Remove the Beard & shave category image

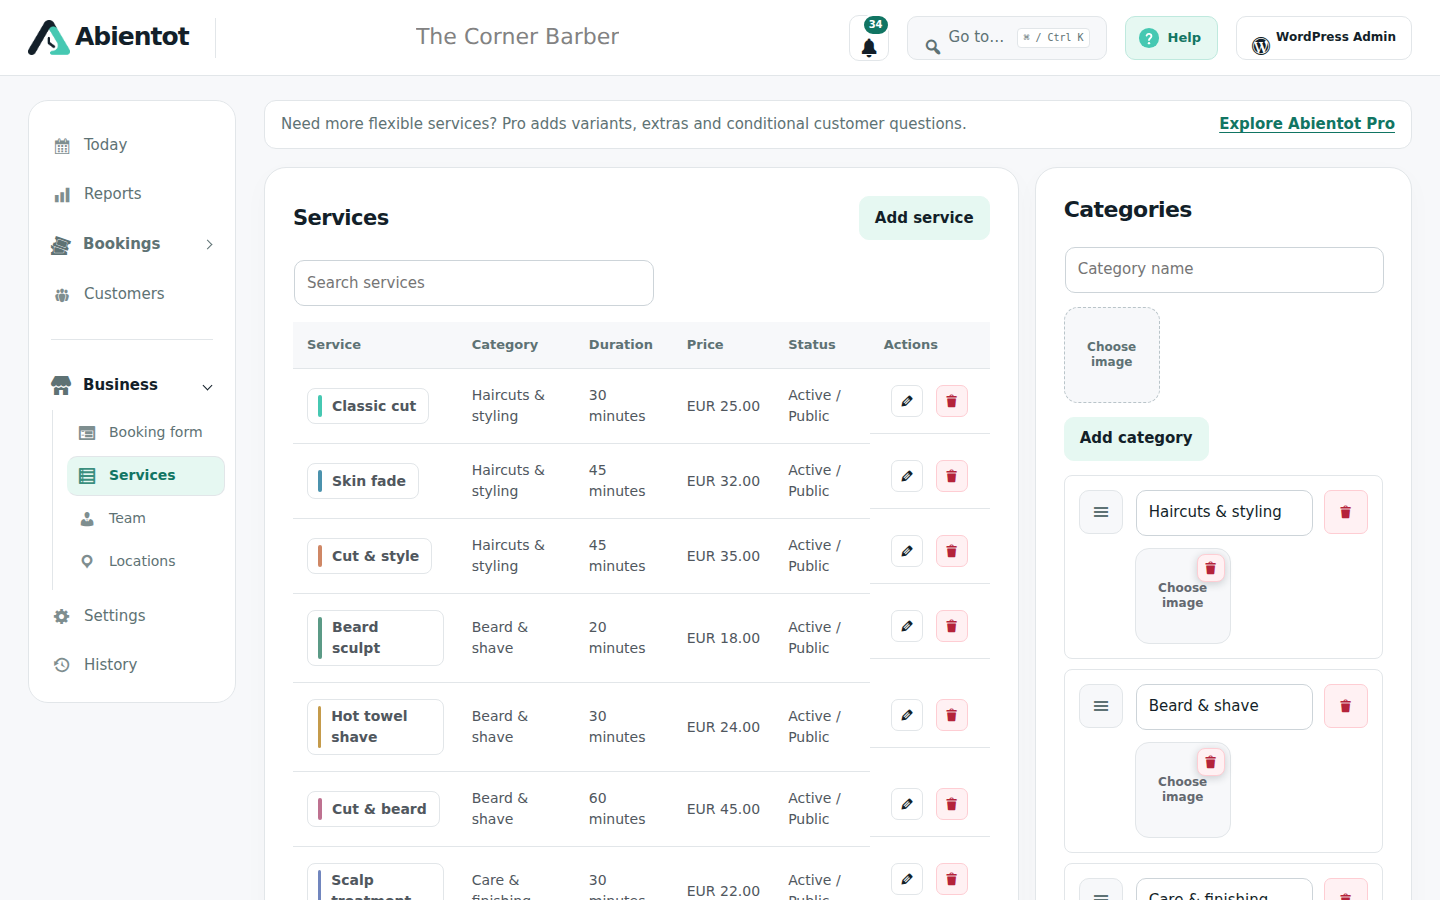point(1210,762)
